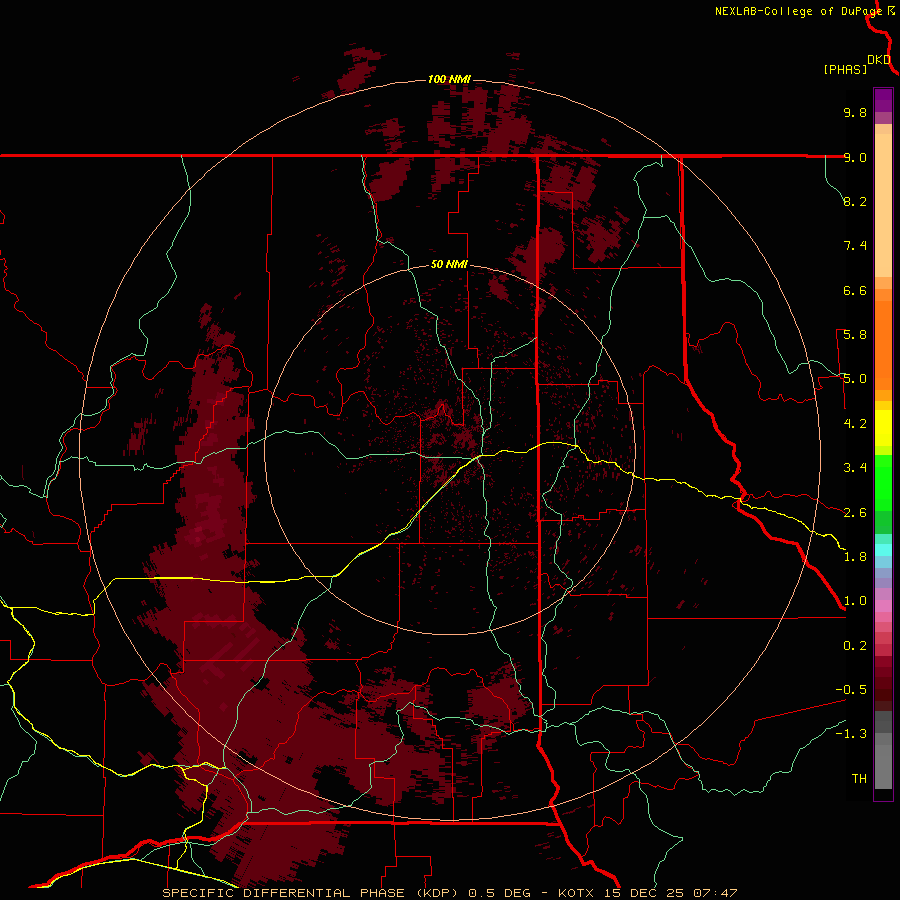
Task: Click the 07:47 timestamp in caption
Action: [715, 893]
